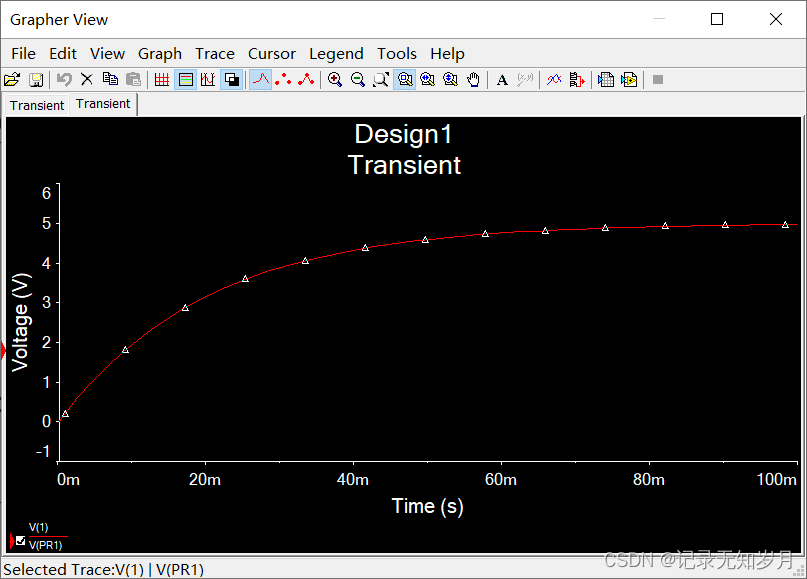
Task: Select the Zoom Area tool icon
Action: coord(405,80)
